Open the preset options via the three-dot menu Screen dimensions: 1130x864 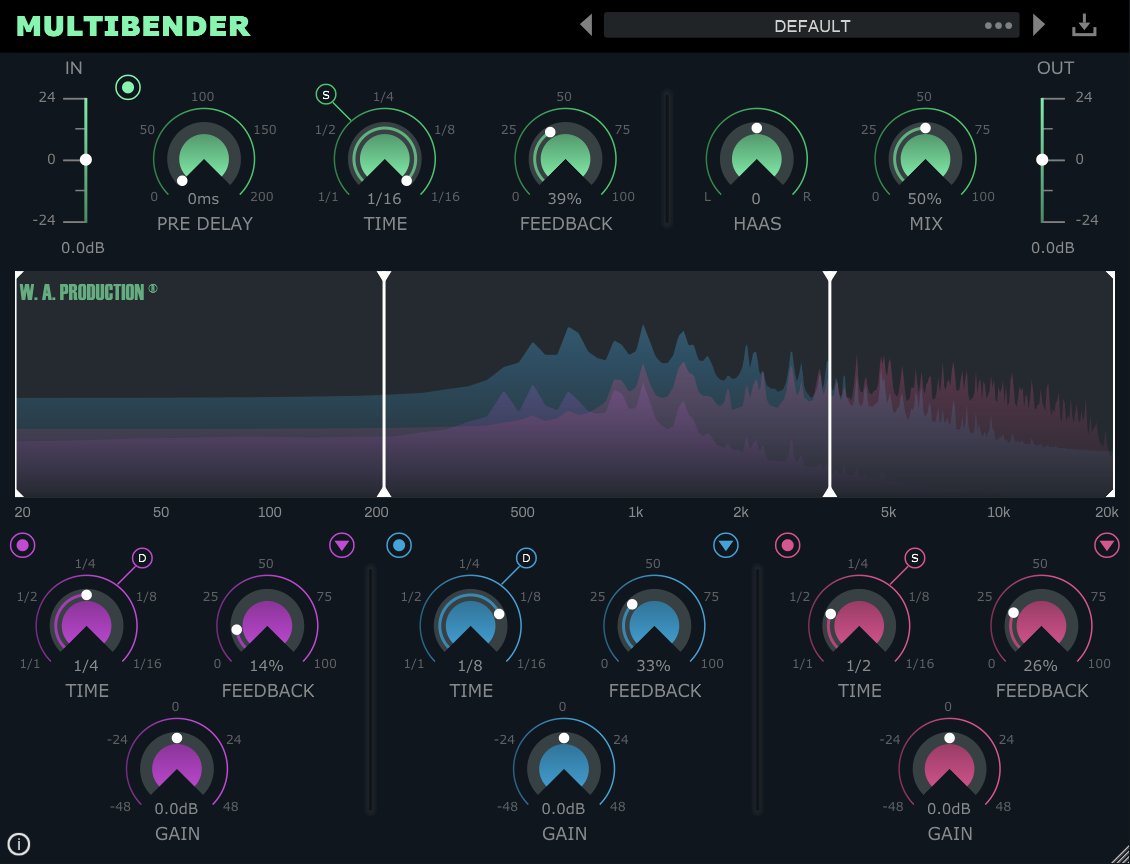[x=998, y=24]
